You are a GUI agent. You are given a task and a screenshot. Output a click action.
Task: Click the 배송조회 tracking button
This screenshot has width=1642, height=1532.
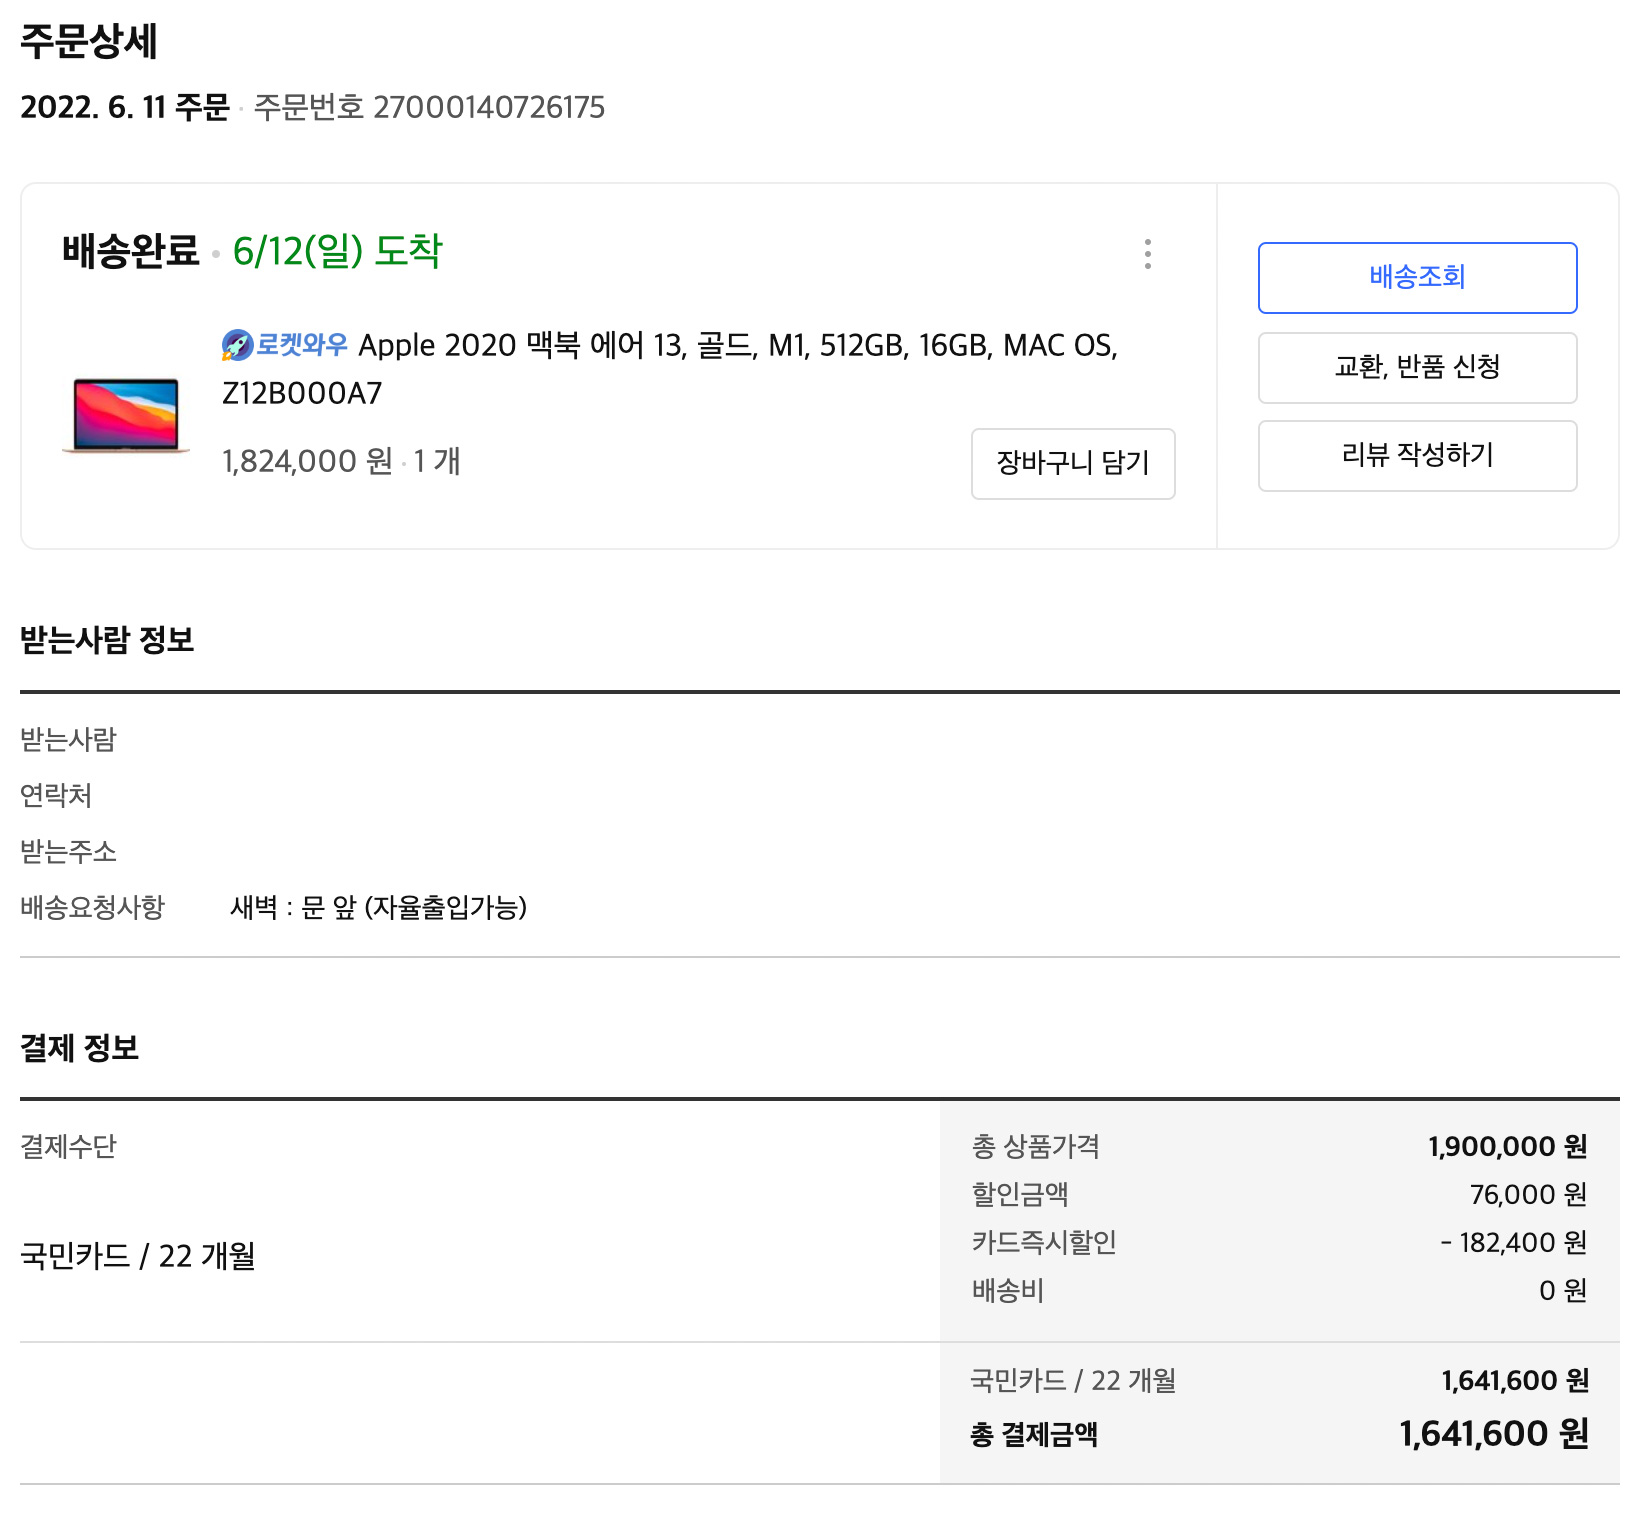pyautogui.click(x=1417, y=277)
